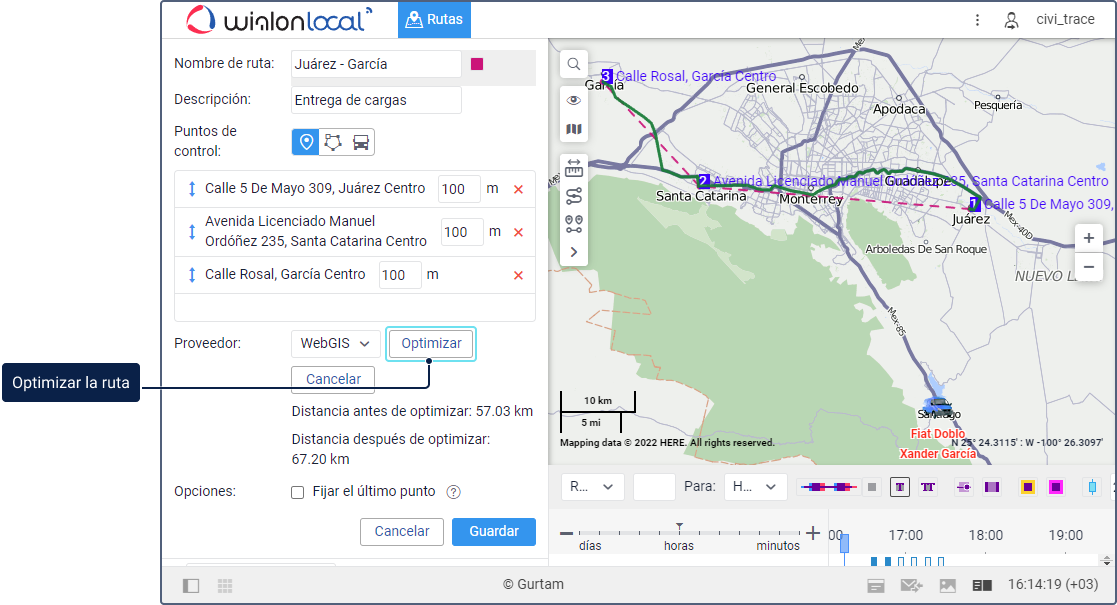Select the nearest units marker tool
Screen dimensions: 1117x605
[x=573, y=224]
